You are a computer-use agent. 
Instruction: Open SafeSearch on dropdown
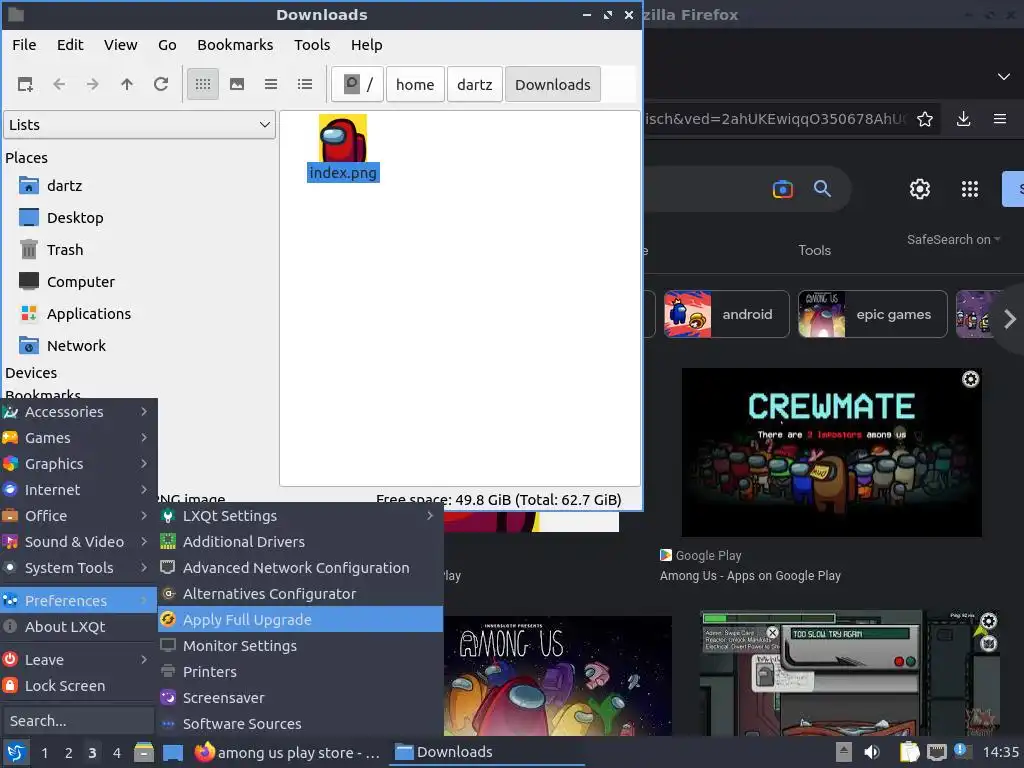(x=953, y=240)
